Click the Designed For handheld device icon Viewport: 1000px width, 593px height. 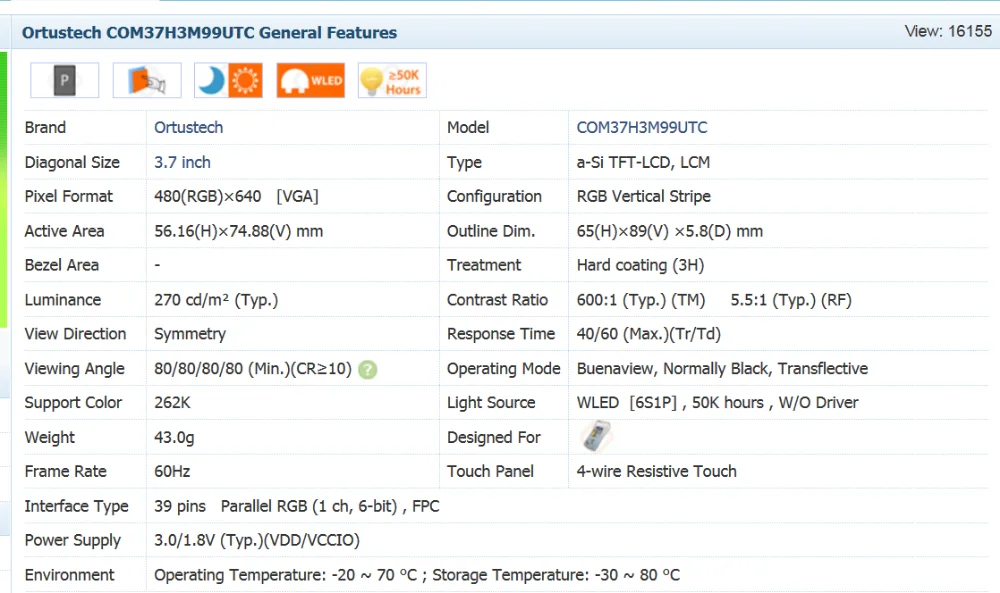coord(596,437)
